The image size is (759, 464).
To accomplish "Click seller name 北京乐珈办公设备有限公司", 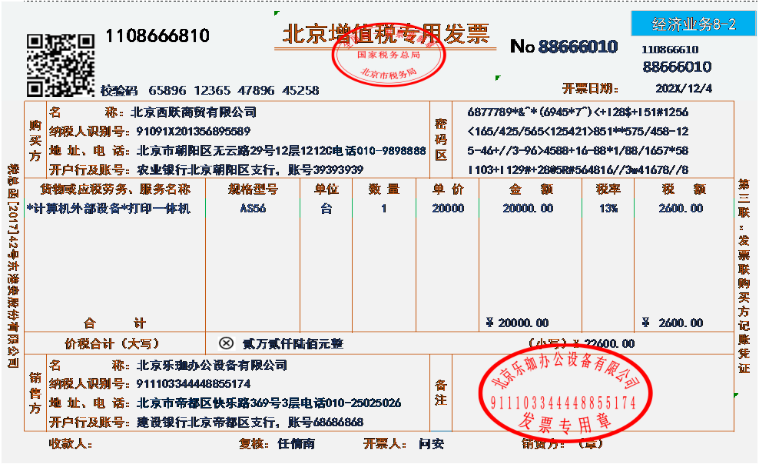I will click(x=212, y=365).
